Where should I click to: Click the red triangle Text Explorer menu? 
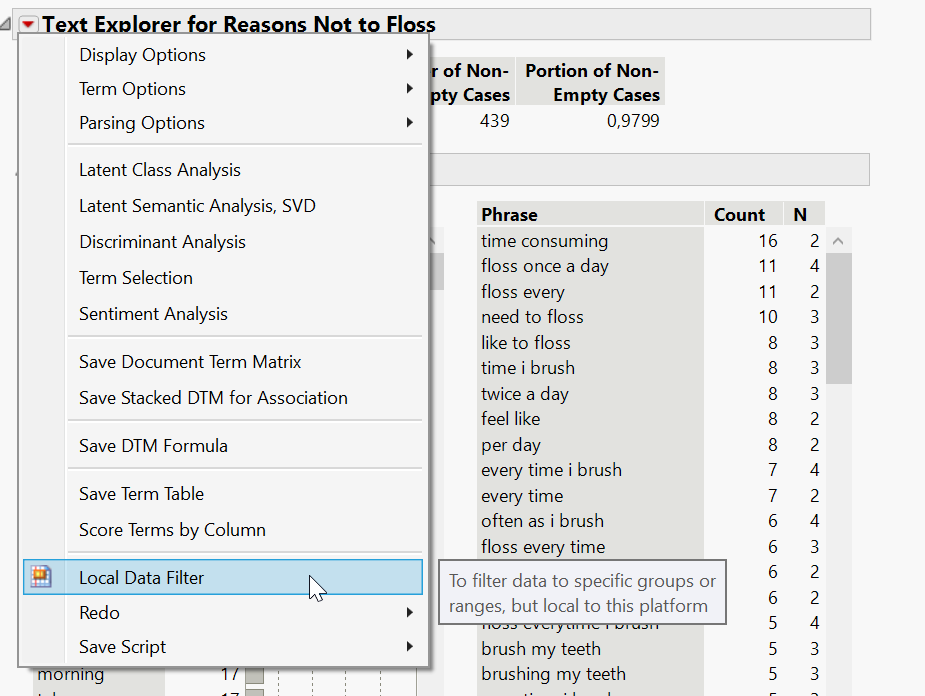[29, 25]
